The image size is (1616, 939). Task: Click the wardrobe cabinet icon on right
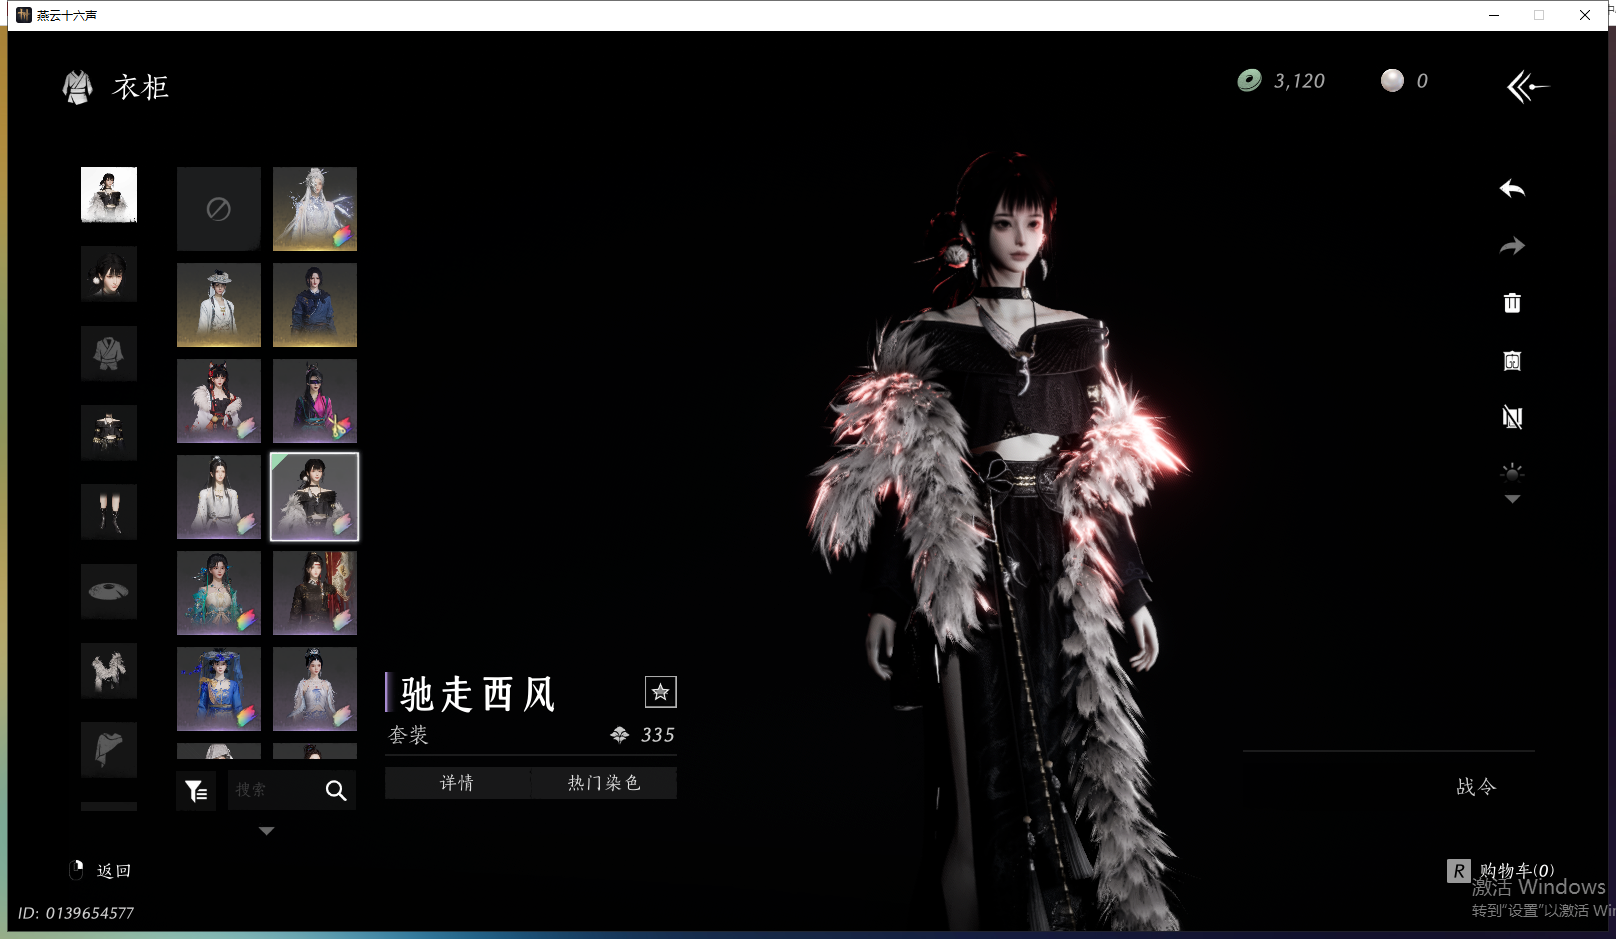click(1511, 361)
